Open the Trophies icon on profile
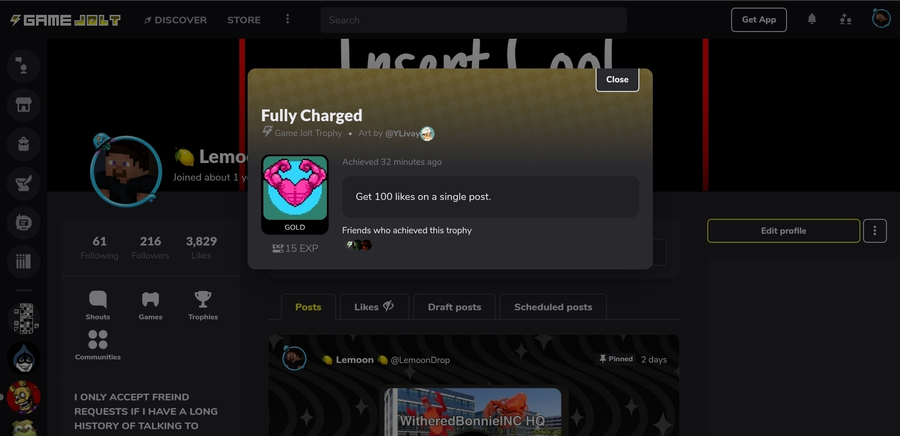900x436 pixels. click(203, 305)
